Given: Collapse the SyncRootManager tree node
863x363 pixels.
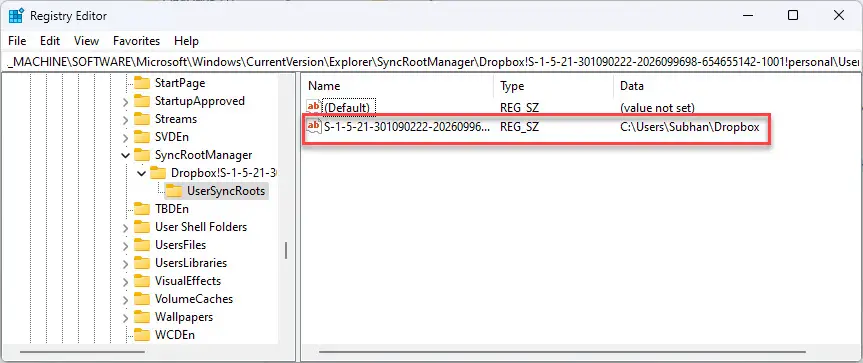Looking at the screenshot, I should tap(125, 156).
